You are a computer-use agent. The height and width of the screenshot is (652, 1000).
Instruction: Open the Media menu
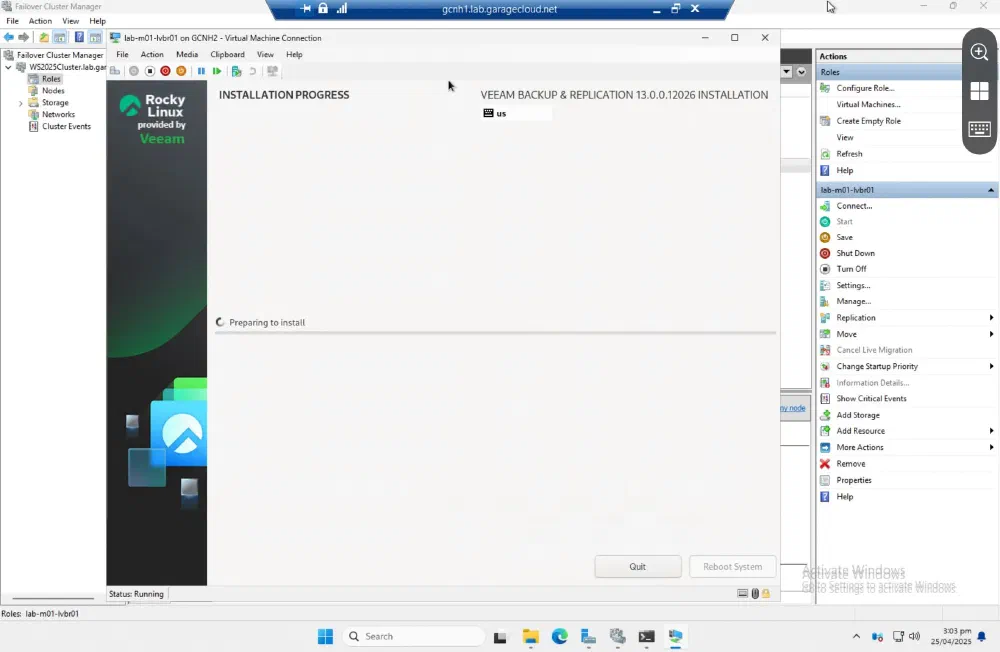[187, 54]
